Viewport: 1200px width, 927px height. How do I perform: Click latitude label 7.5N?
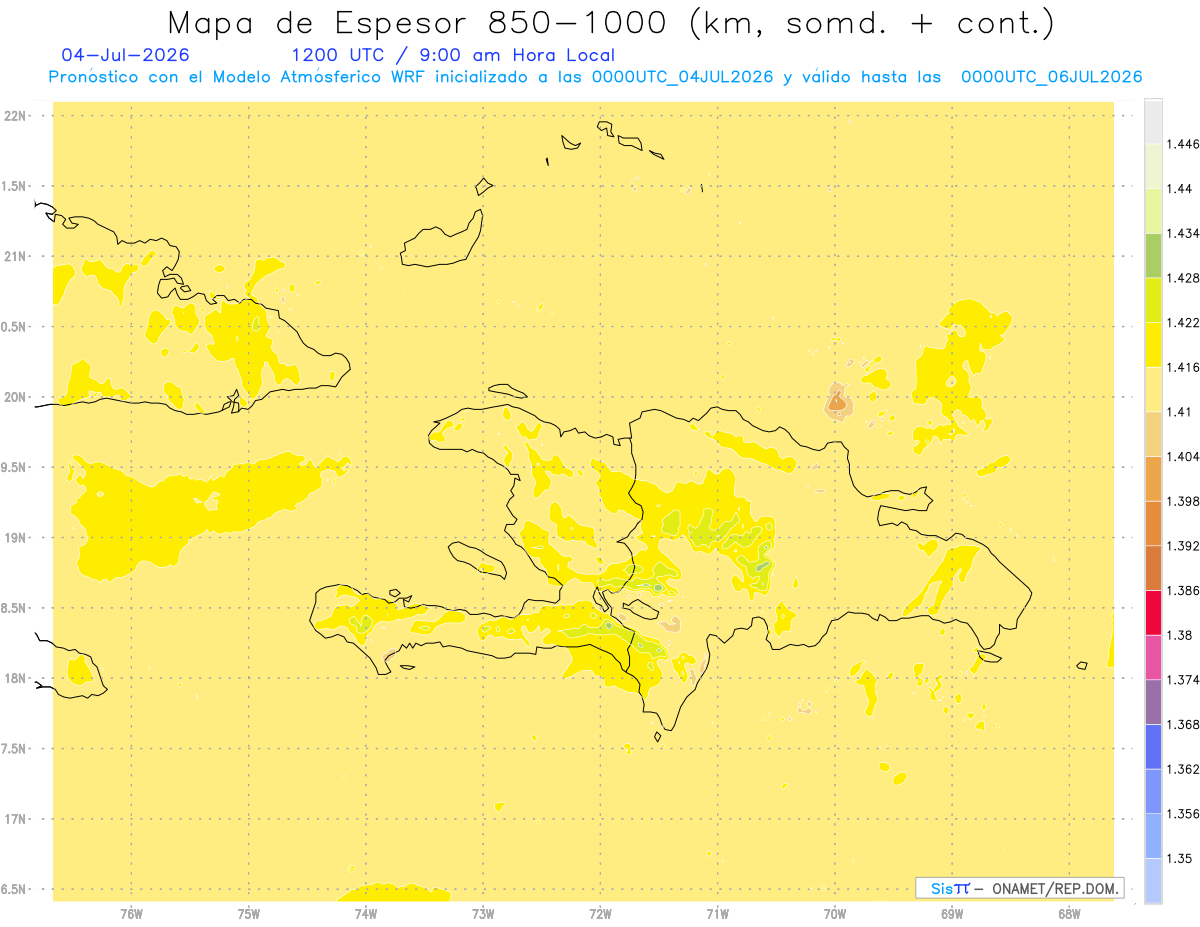[14, 749]
